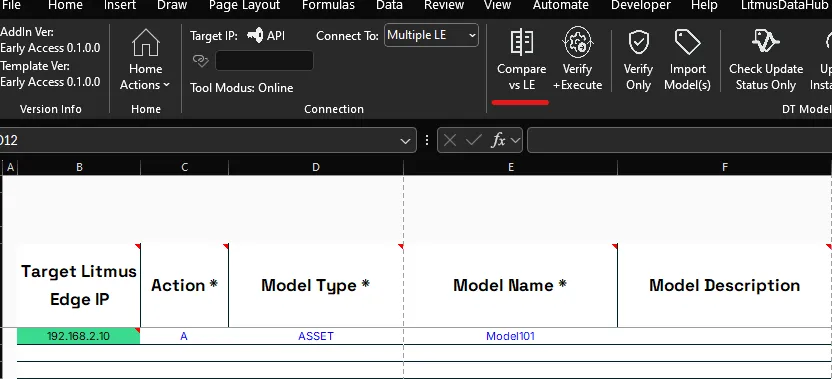The width and height of the screenshot is (832, 379).
Task: Switch to the Home ribbon tab
Action: point(65,5)
